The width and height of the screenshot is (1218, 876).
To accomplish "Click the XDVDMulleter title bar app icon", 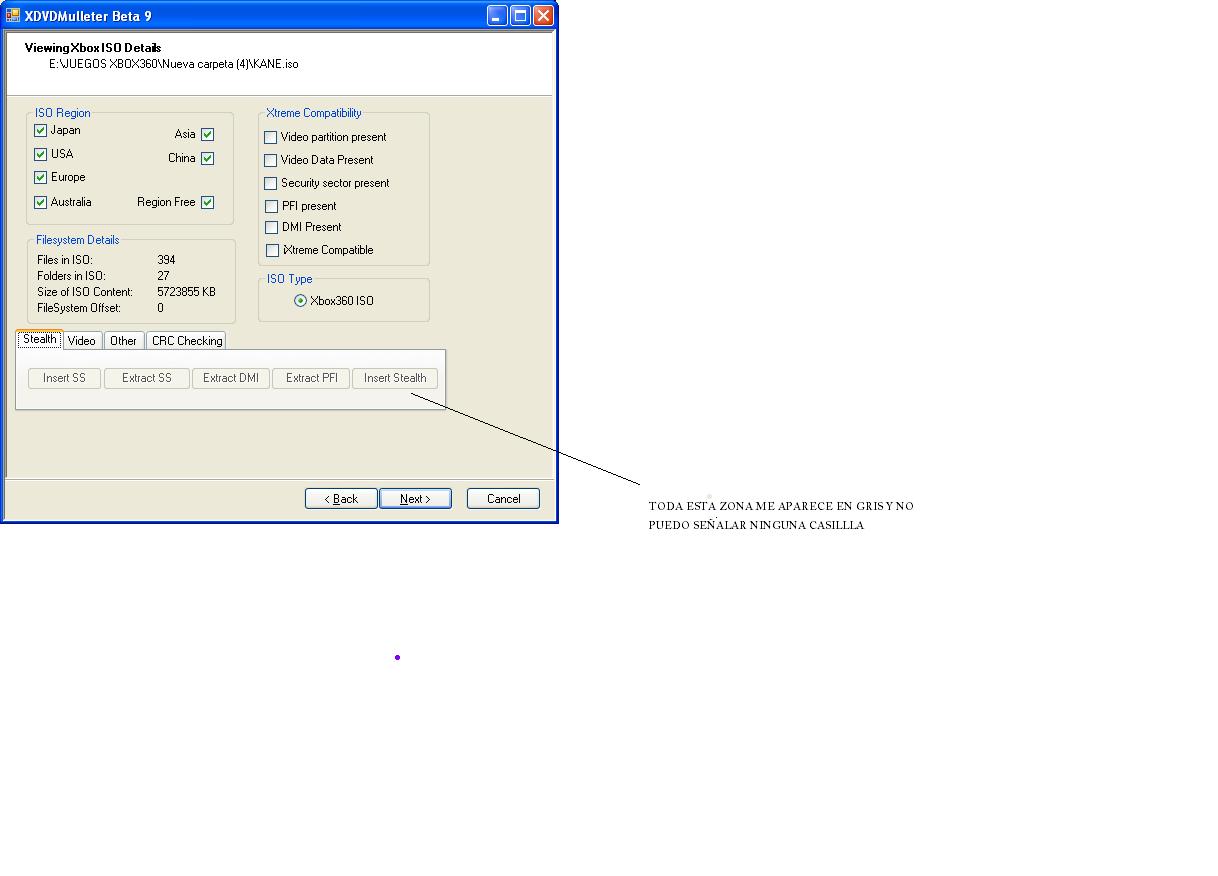I will (x=13, y=16).
